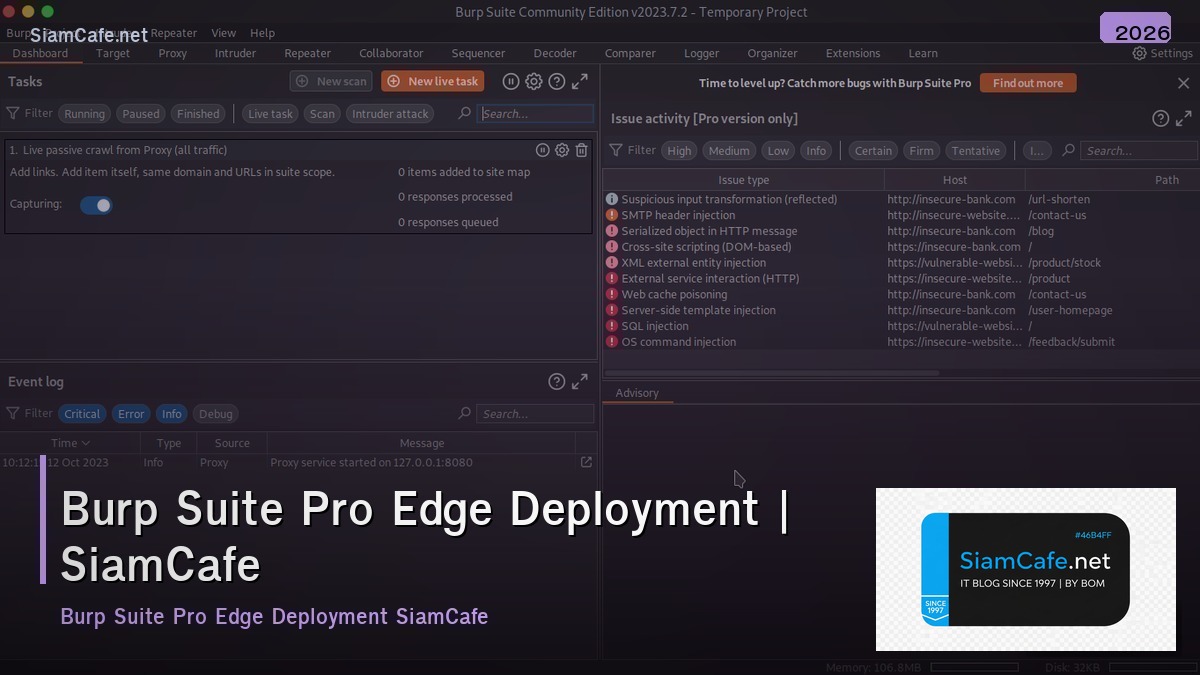Click the Tasks help question mark icon
This screenshot has width=1200, height=675.
[557, 81]
